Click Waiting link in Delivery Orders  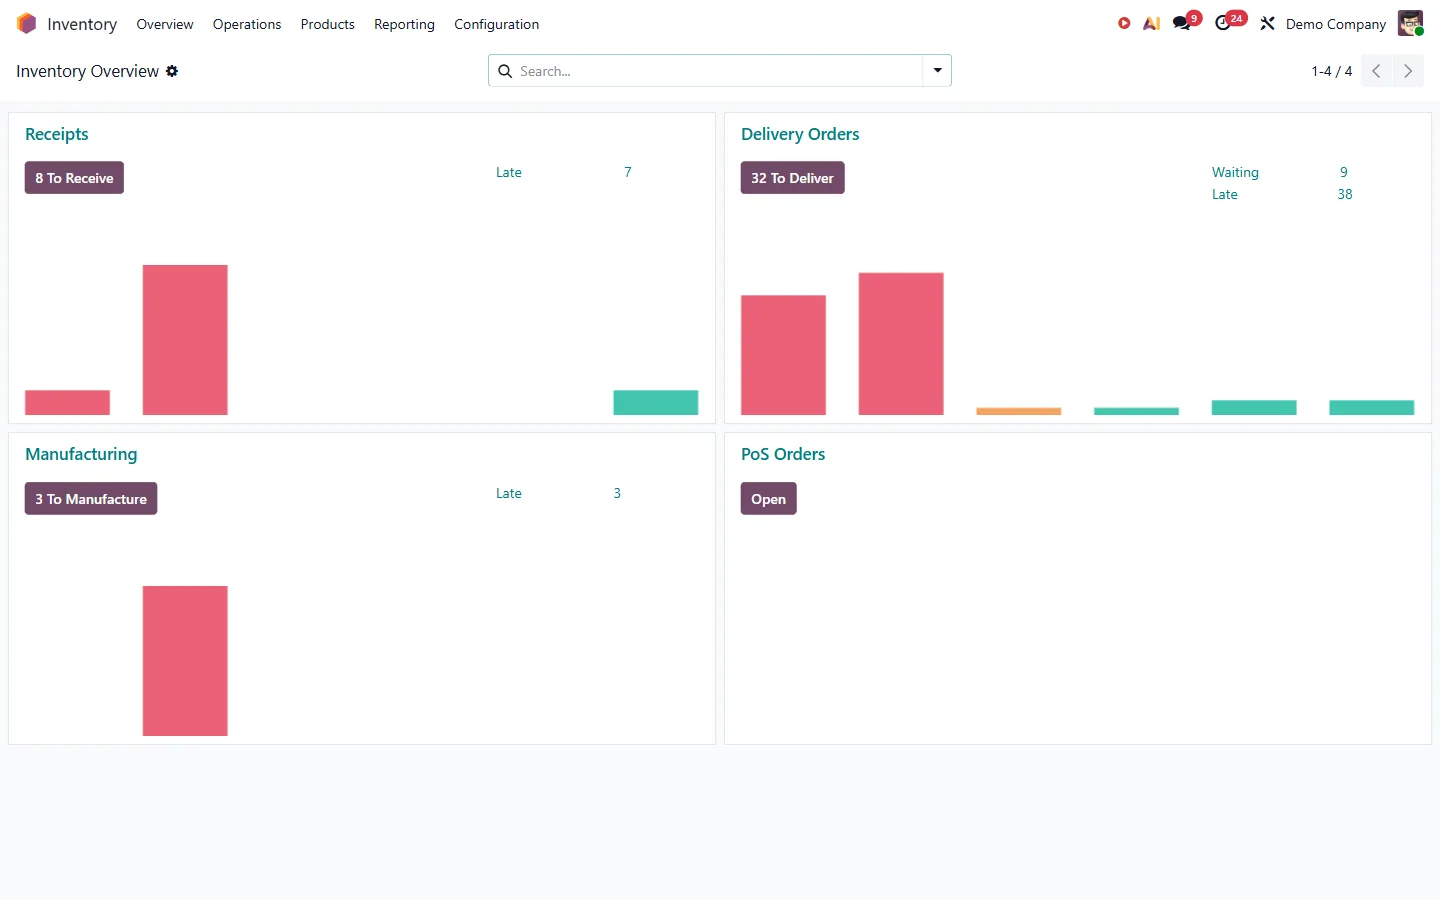(x=1235, y=172)
